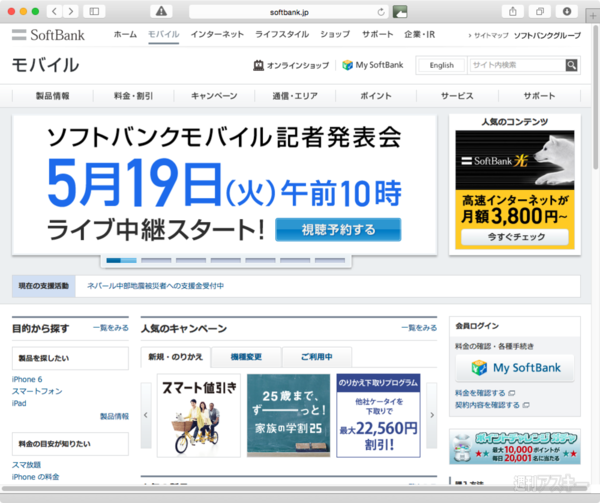Switch to the ご利用中 tab
This screenshot has width=600, height=503.
click(x=317, y=357)
